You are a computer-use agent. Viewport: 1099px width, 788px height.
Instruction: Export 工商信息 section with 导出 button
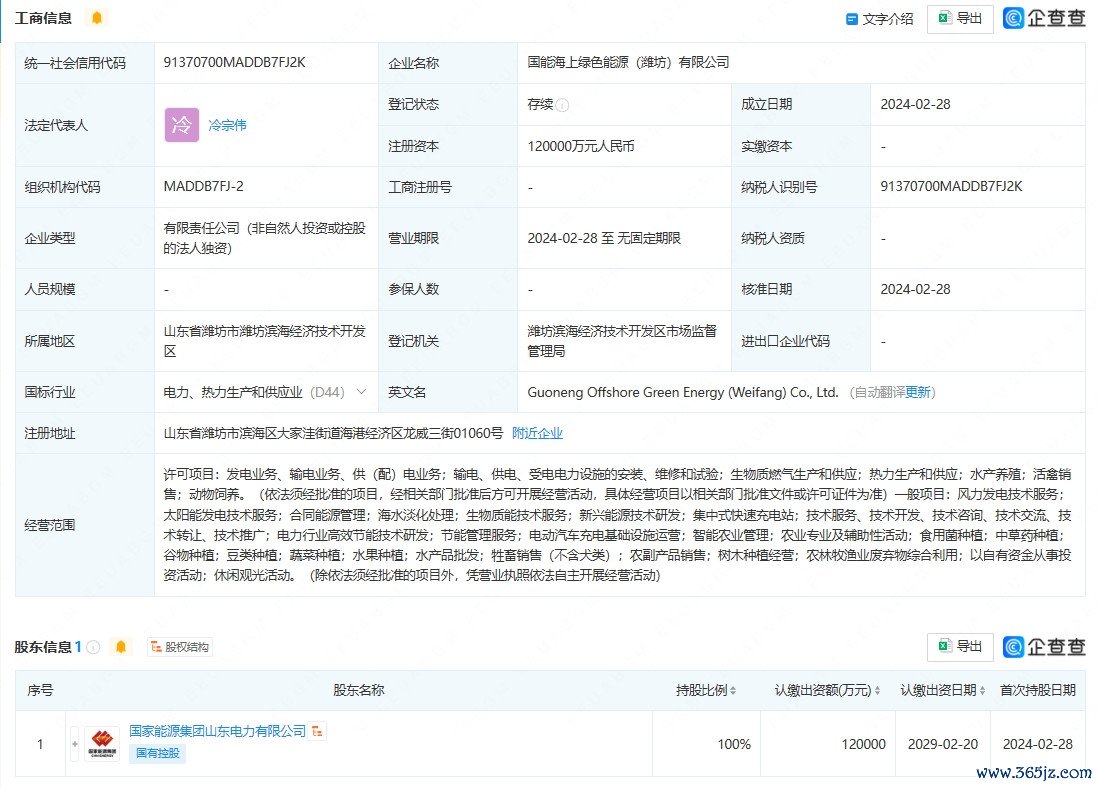tap(960, 19)
